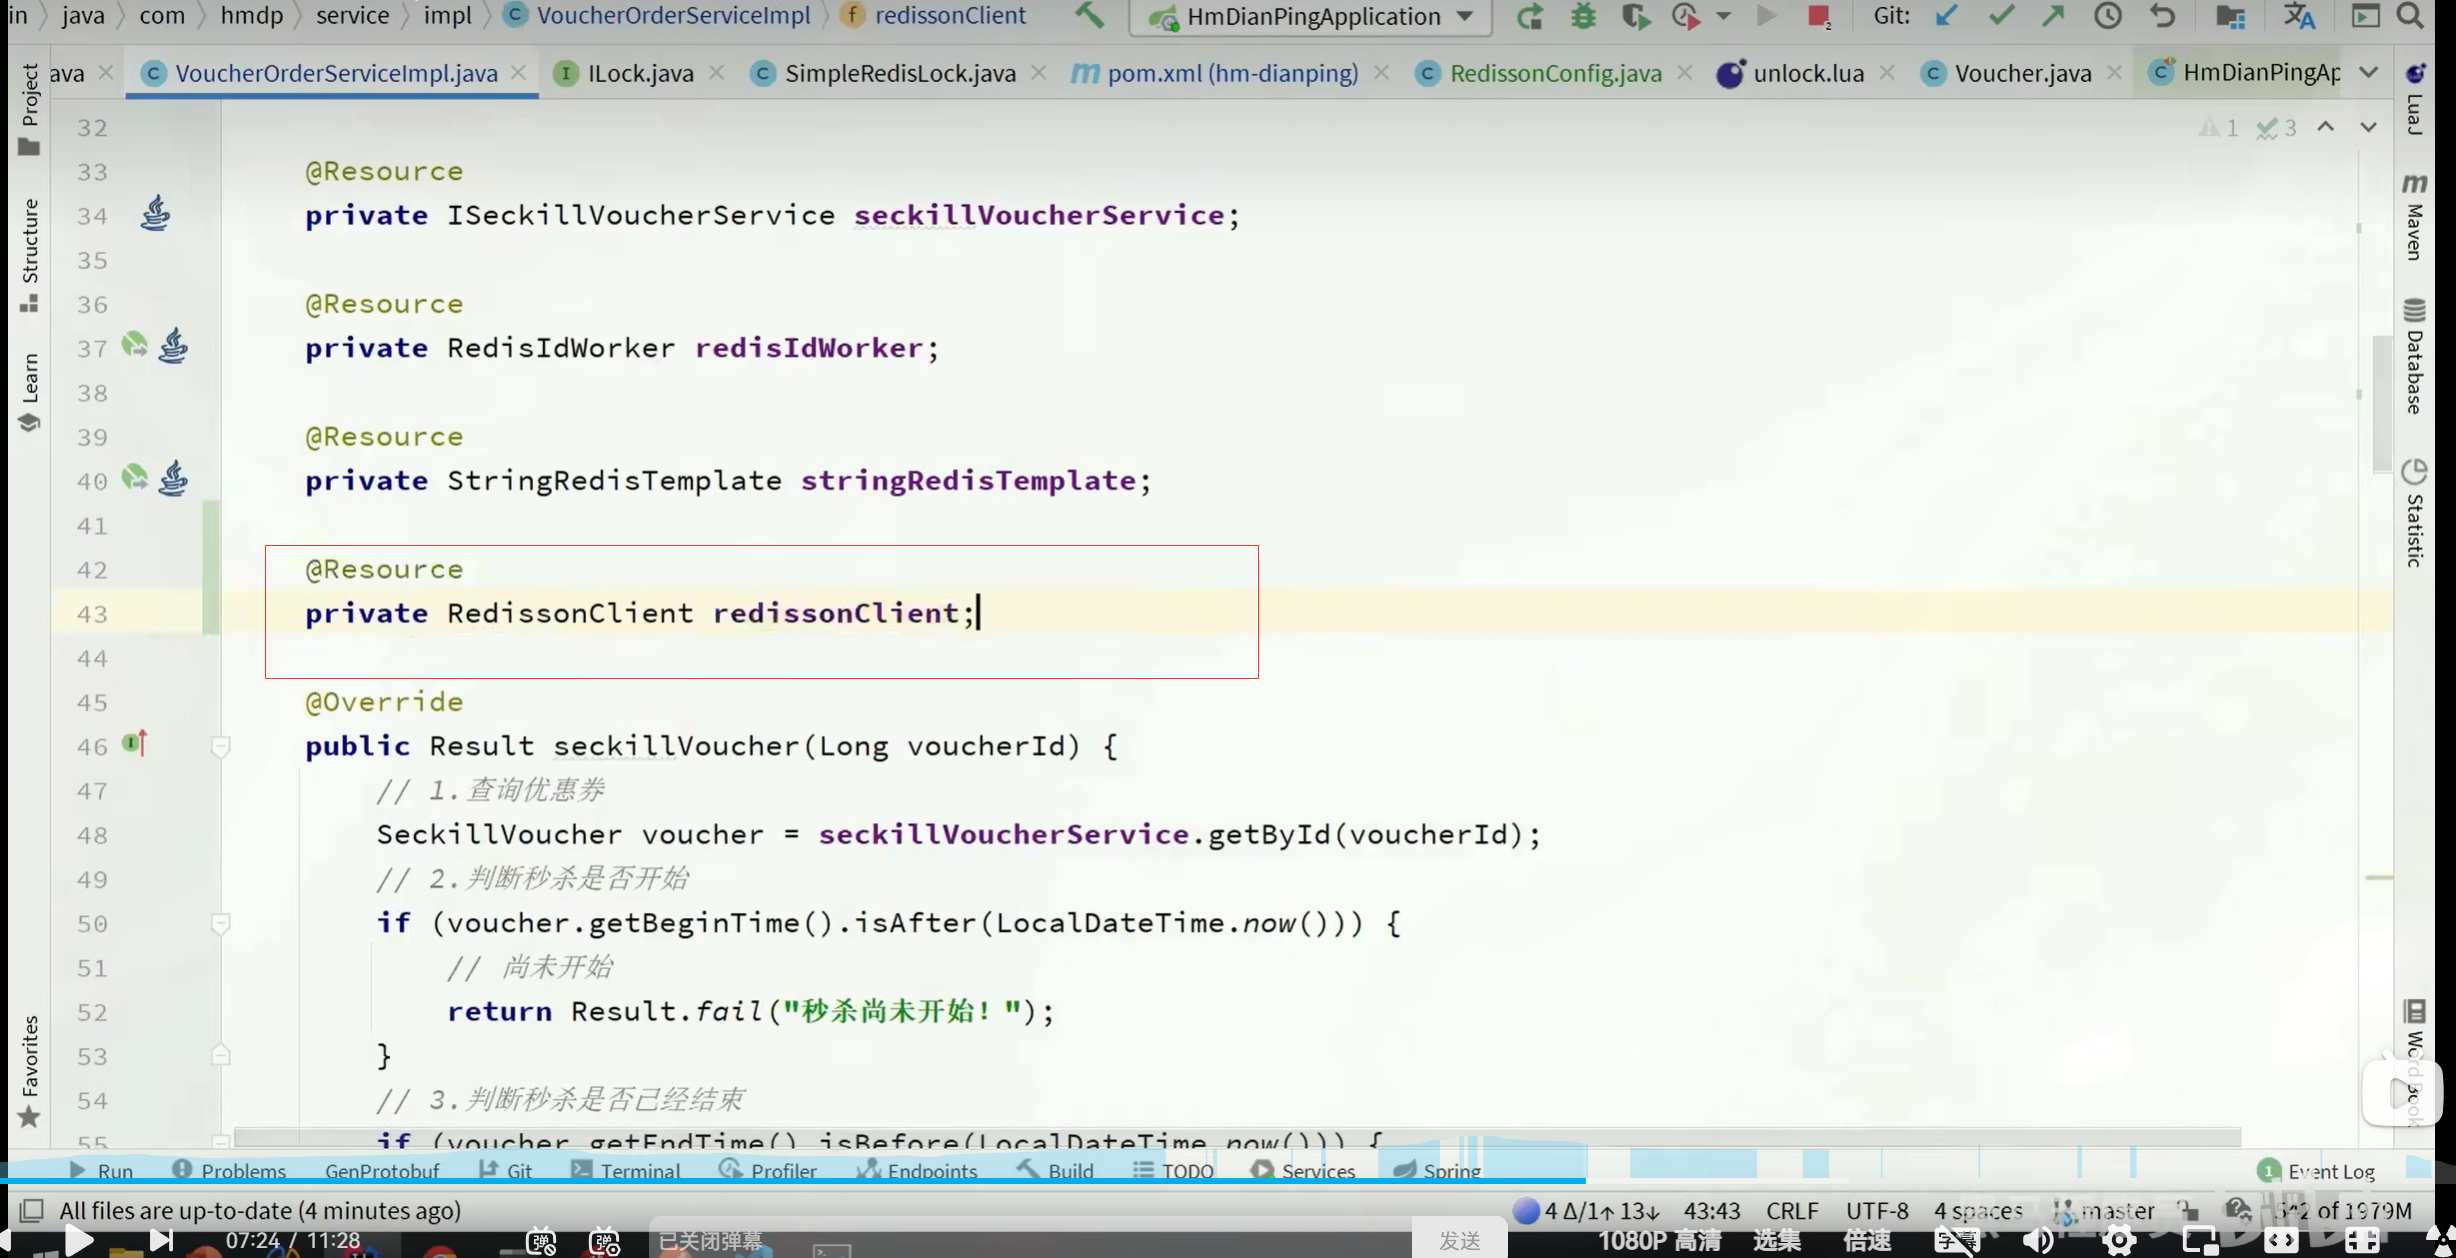Viewport: 2456px width, 1258px height.
Task: Switch to RedissonConfig.java tab
Action: (1555, 73)
